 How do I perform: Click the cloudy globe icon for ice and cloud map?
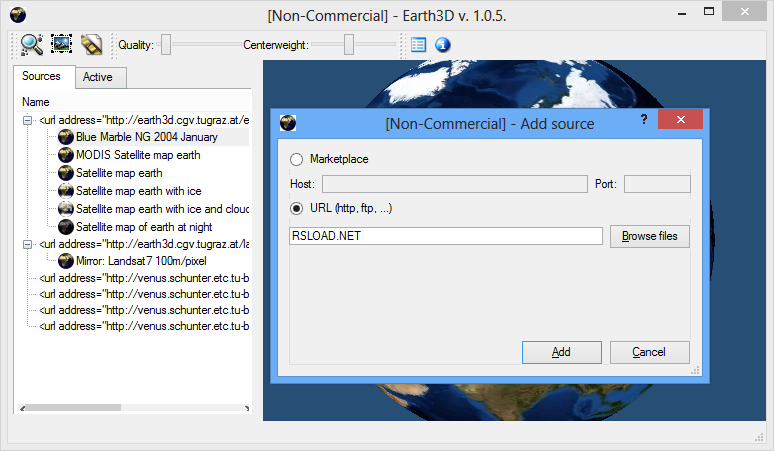point(66,209)
